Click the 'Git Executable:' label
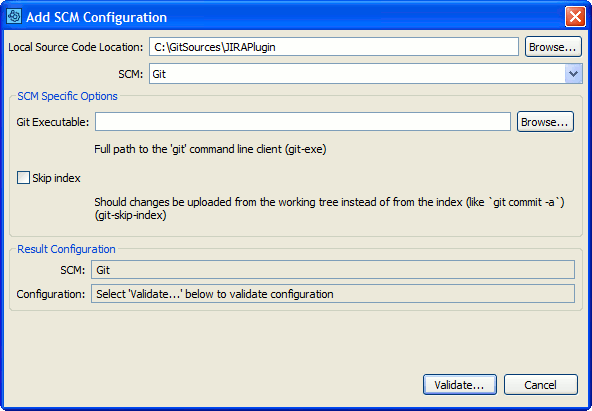Image resolution: width=592 pixels, height=411 pixels. [53, 122]
